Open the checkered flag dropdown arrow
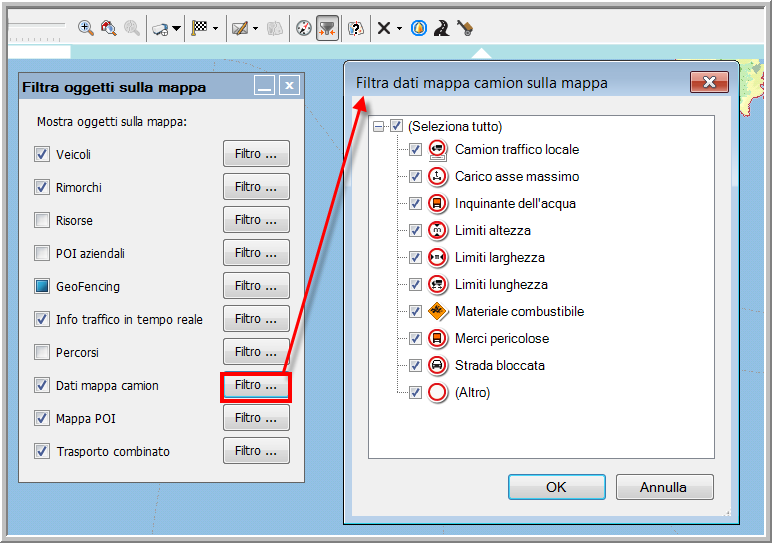The image size is (772, 543). [215, 29]
